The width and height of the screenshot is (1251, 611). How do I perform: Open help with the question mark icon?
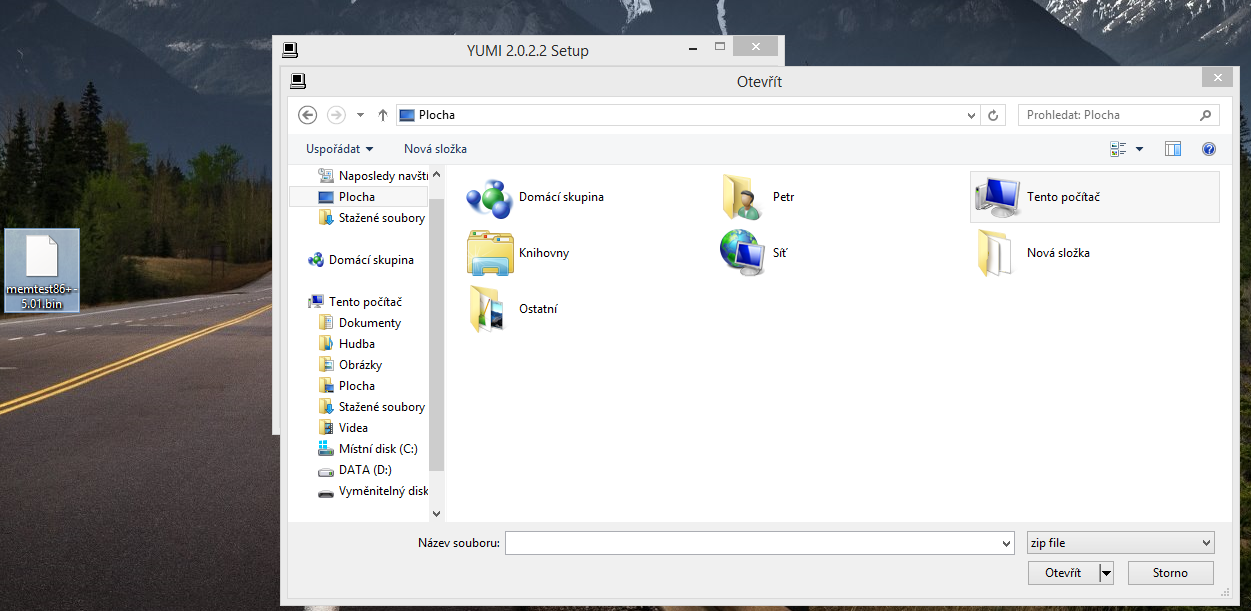pyautogui.click(x=1209, y=149)
